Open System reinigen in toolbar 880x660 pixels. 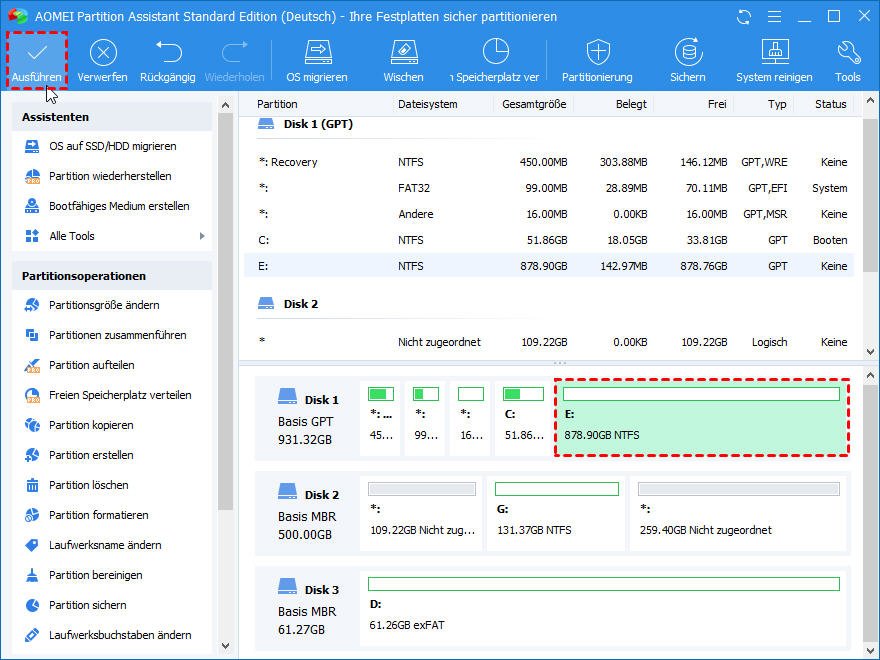coord(775,53)
